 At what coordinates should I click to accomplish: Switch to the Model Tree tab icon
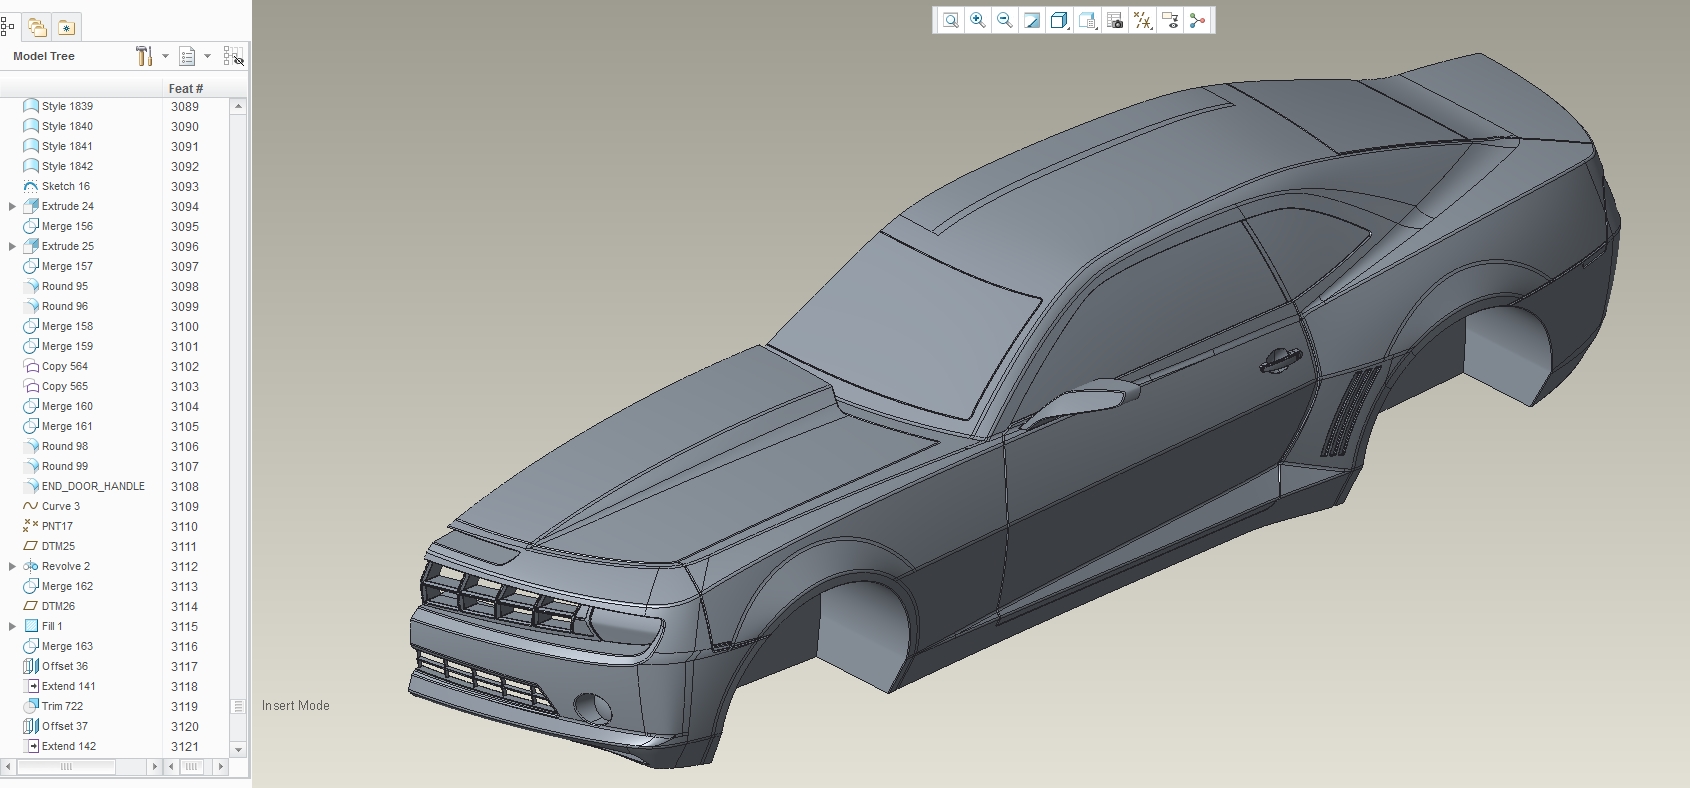(8, 27)
